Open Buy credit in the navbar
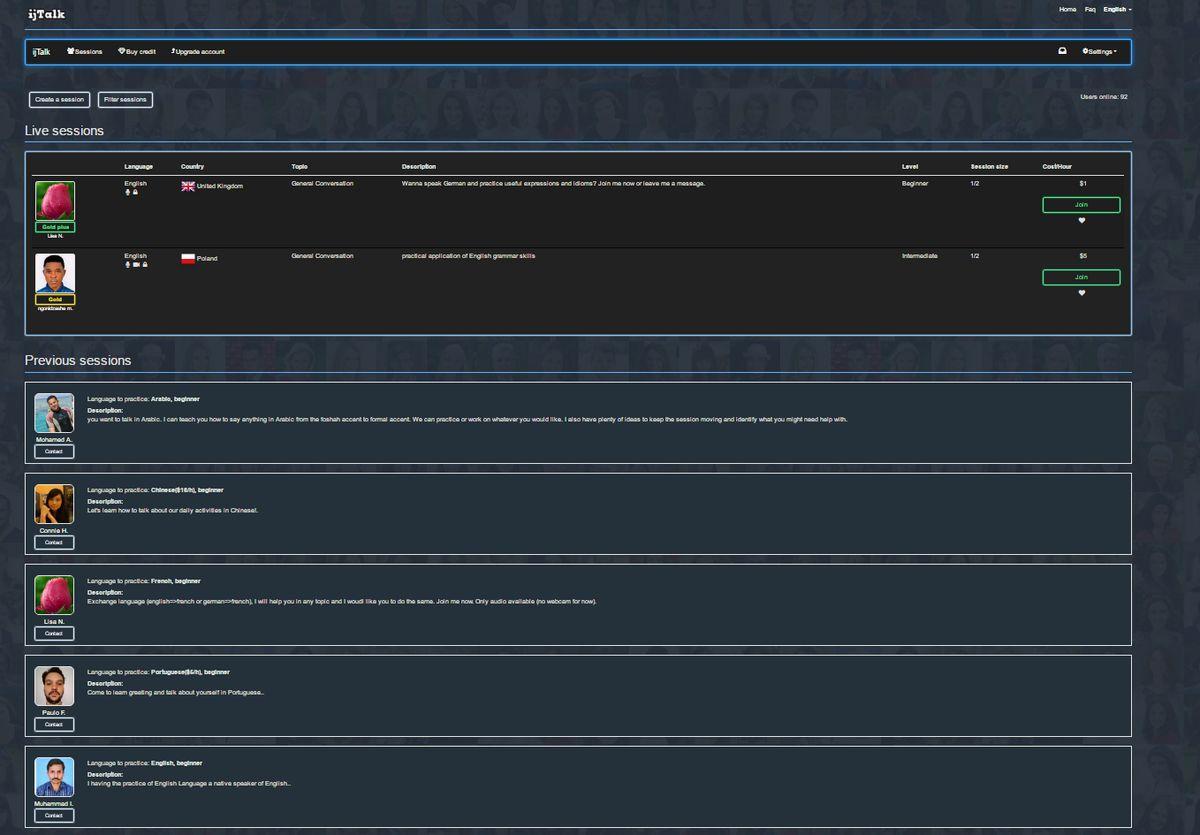The image size is (1200, 835). (x=137, y=51)
